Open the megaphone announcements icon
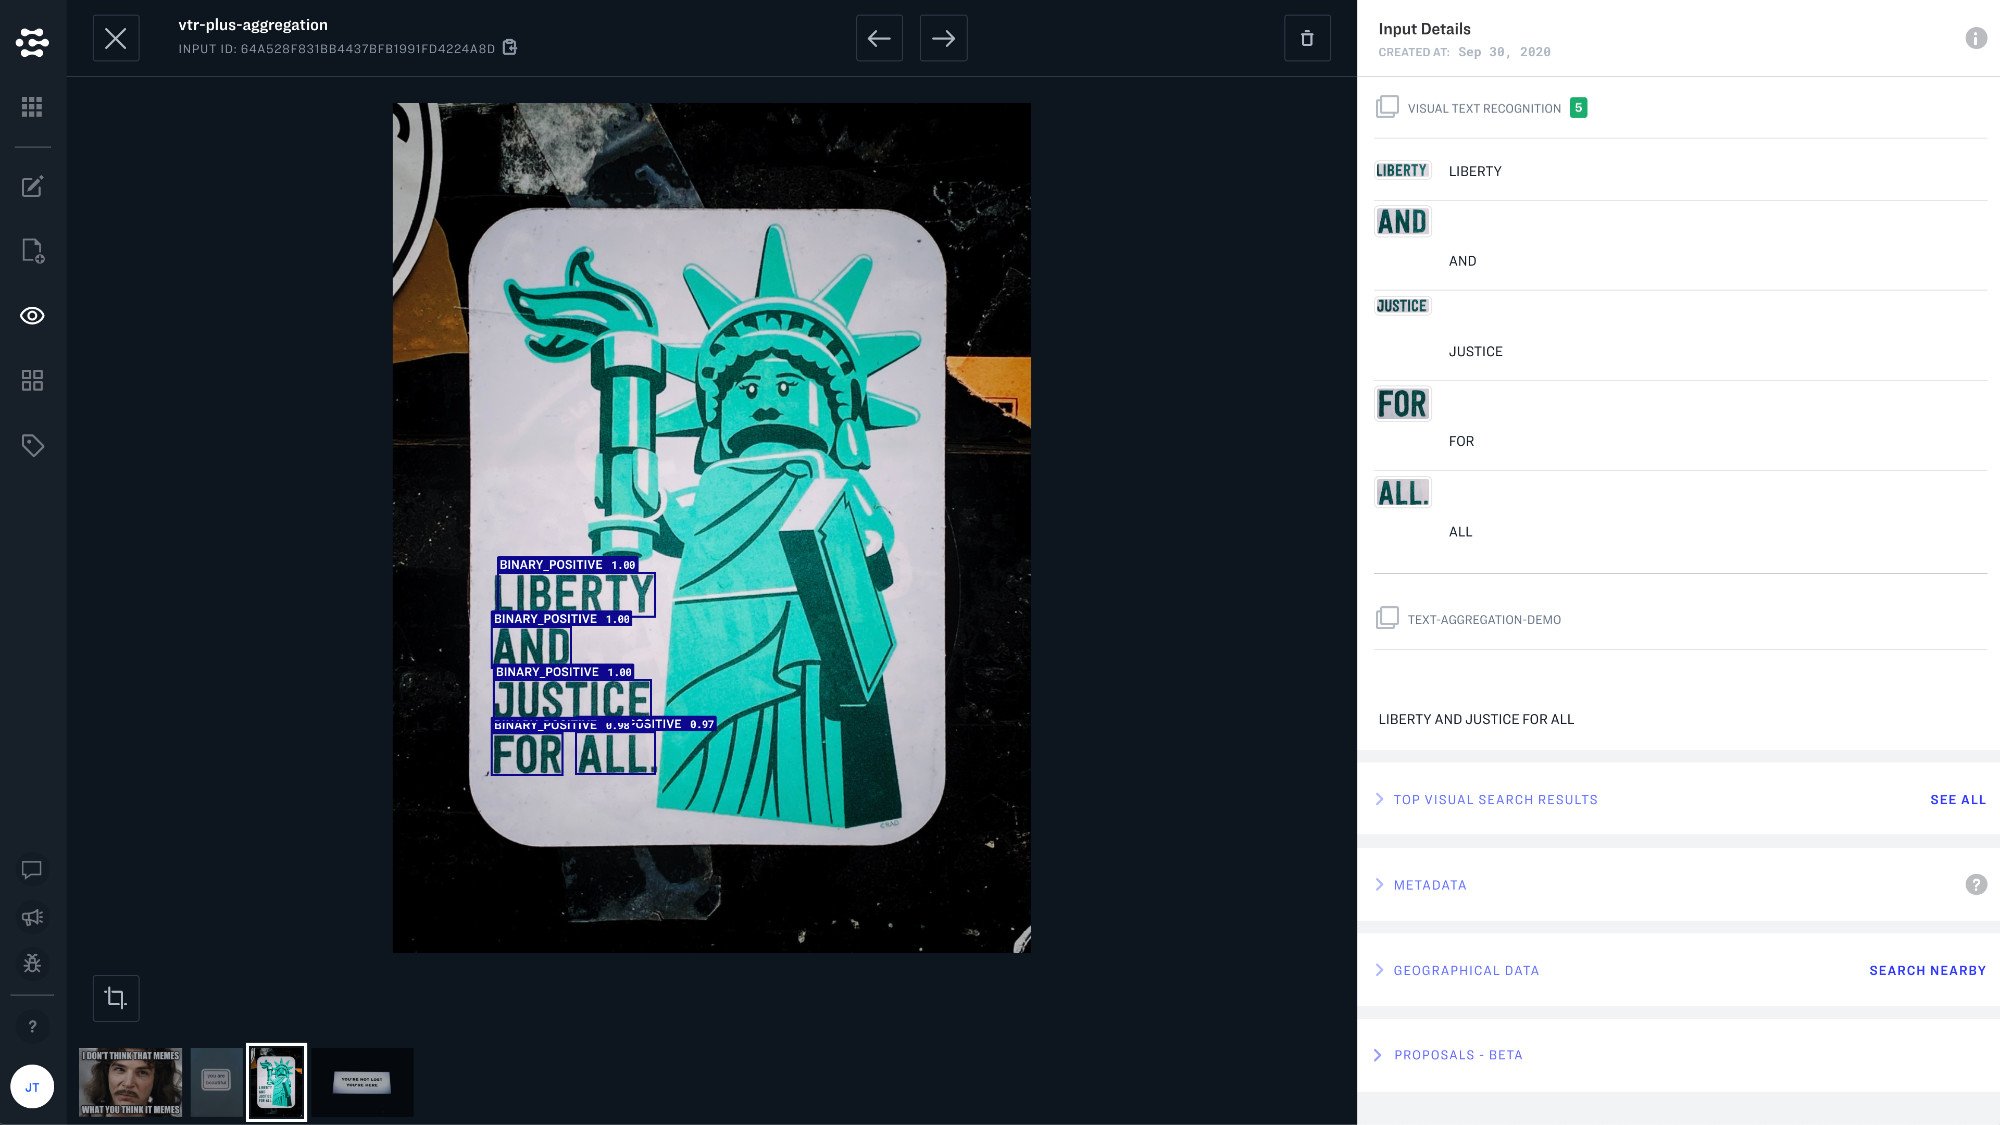The image size is (2000, 1125). [x=32, y=917]
